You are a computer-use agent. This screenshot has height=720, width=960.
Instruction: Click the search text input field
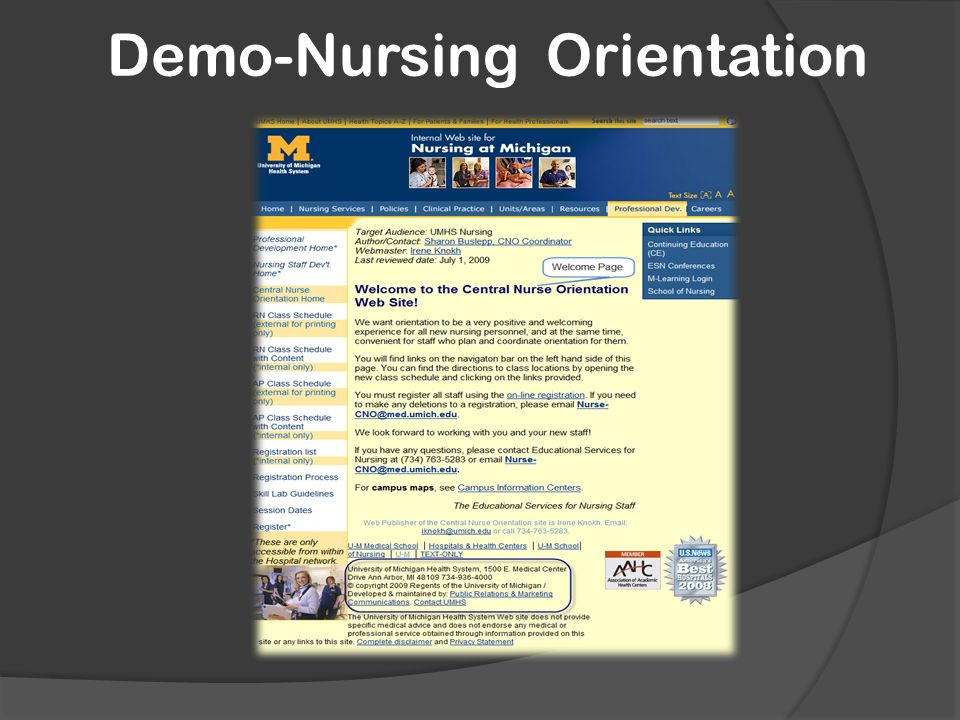click(x=681, y=121)
